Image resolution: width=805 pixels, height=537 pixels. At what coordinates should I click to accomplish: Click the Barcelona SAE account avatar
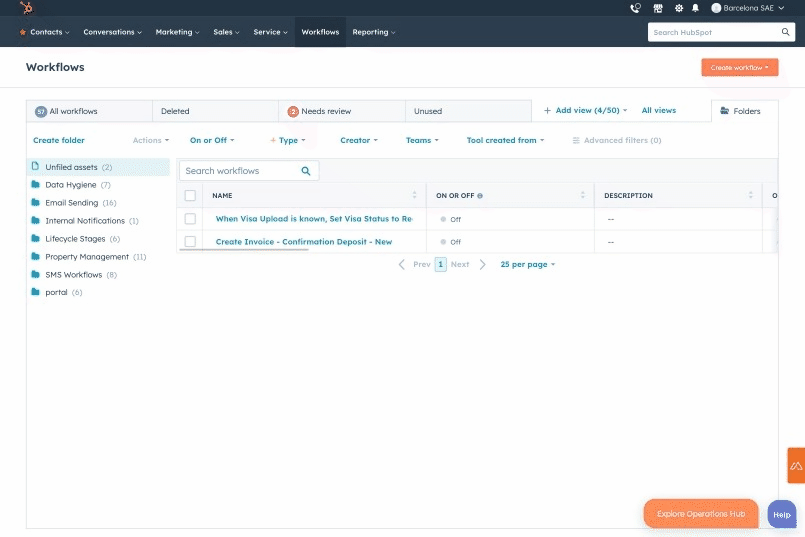pyautogui.click(x=716, y=8)
